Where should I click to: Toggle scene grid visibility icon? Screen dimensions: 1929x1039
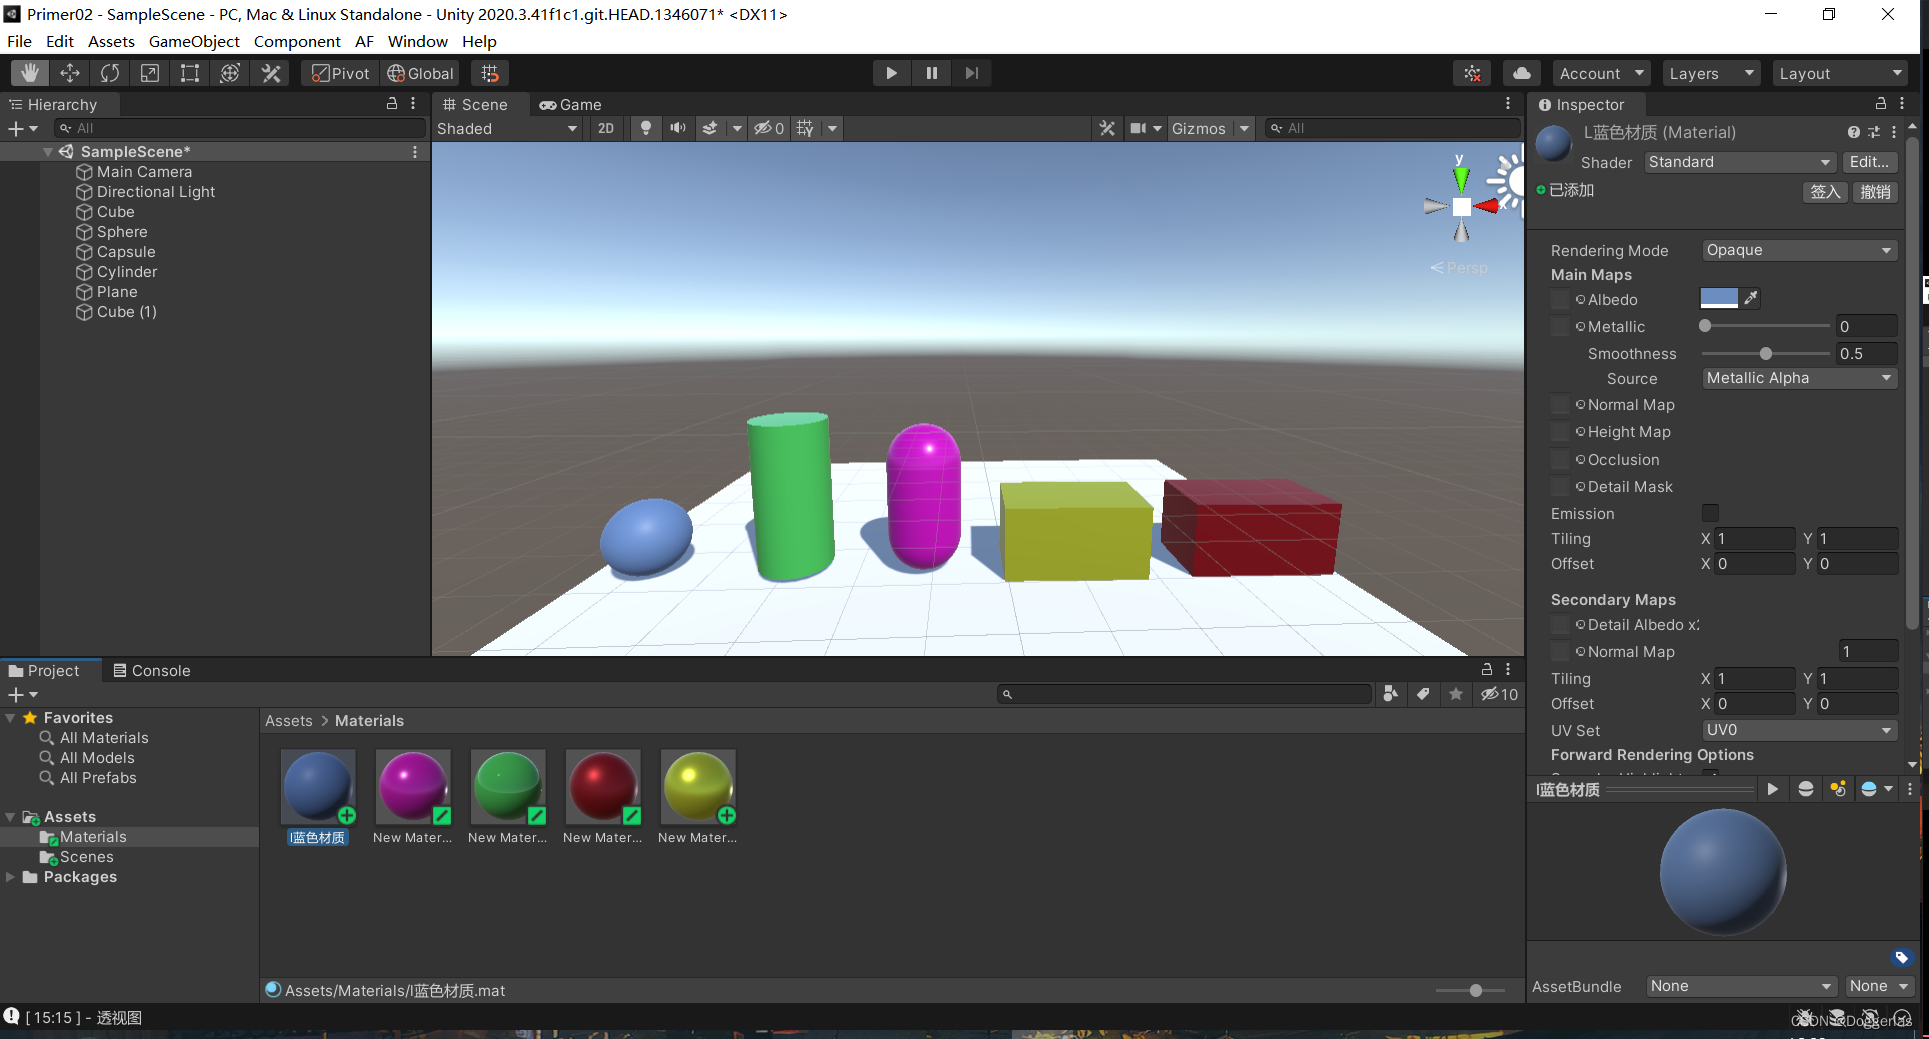[805, 128]
